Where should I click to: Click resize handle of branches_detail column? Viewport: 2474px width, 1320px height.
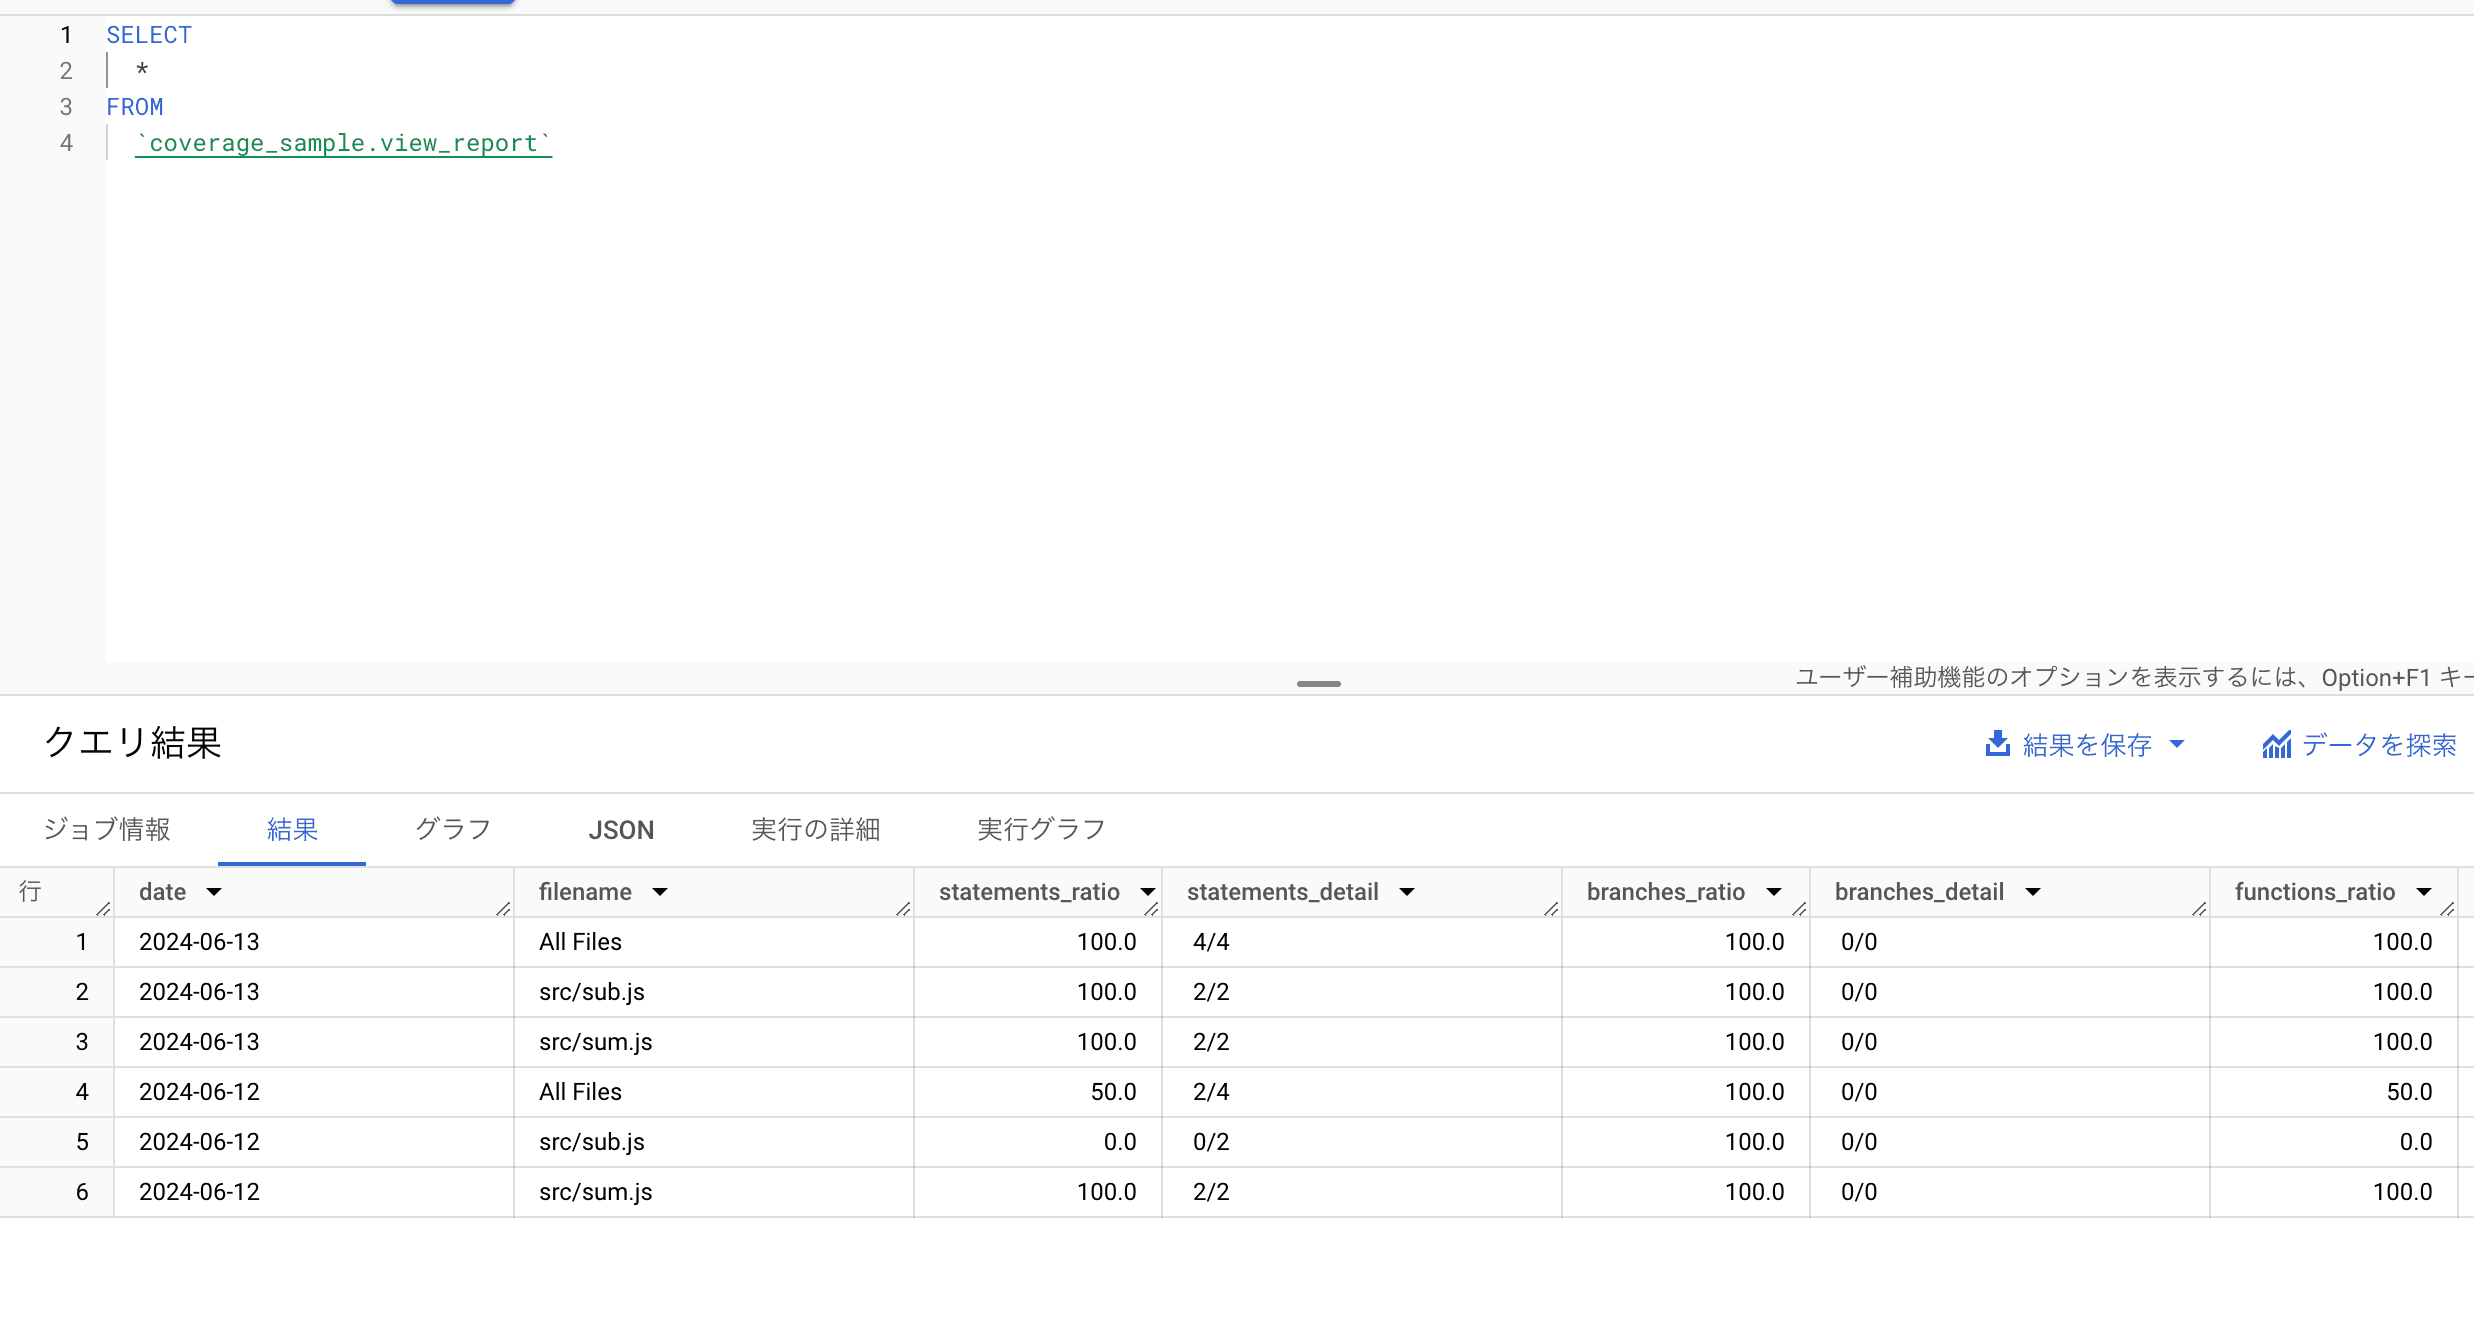(x=2199, y=908)
